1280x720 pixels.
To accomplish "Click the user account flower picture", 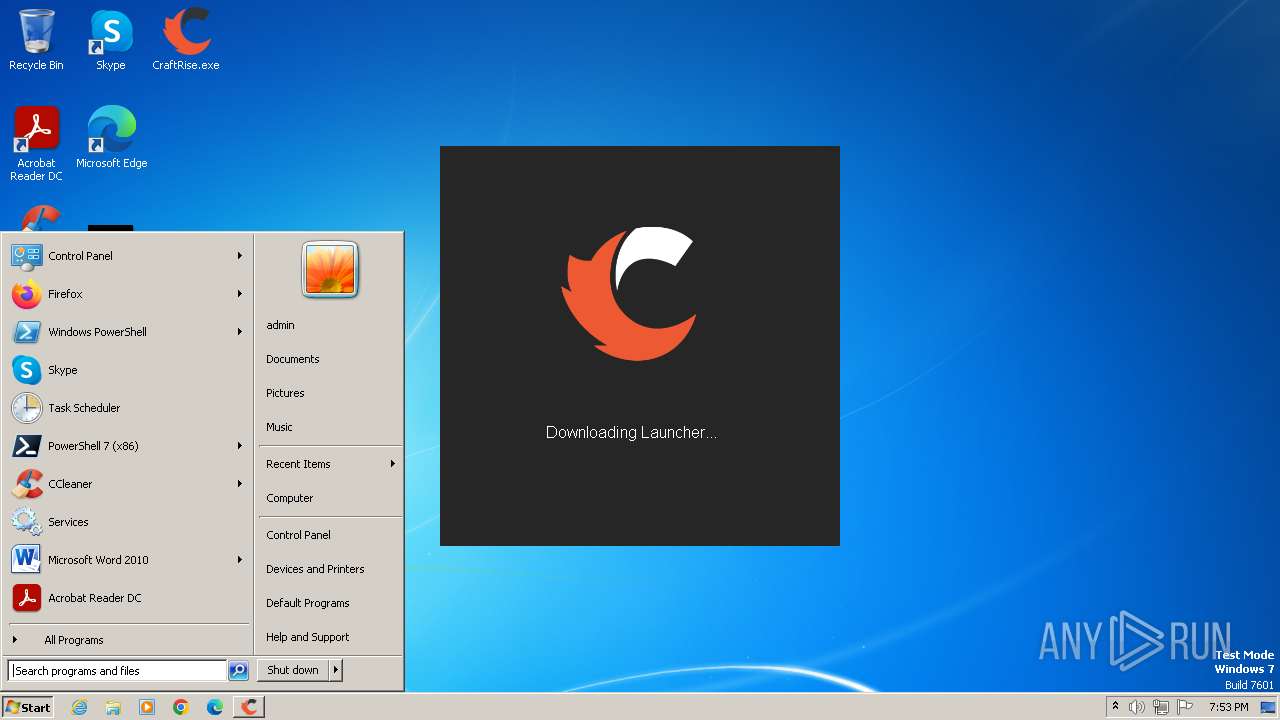I will 330,270.
